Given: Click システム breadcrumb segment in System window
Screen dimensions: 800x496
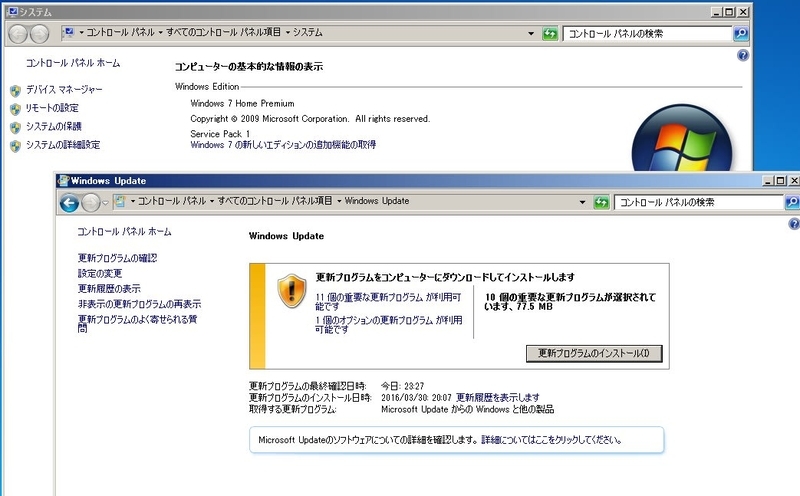Looking at the screenshot, I should click(x=308, y=33).
